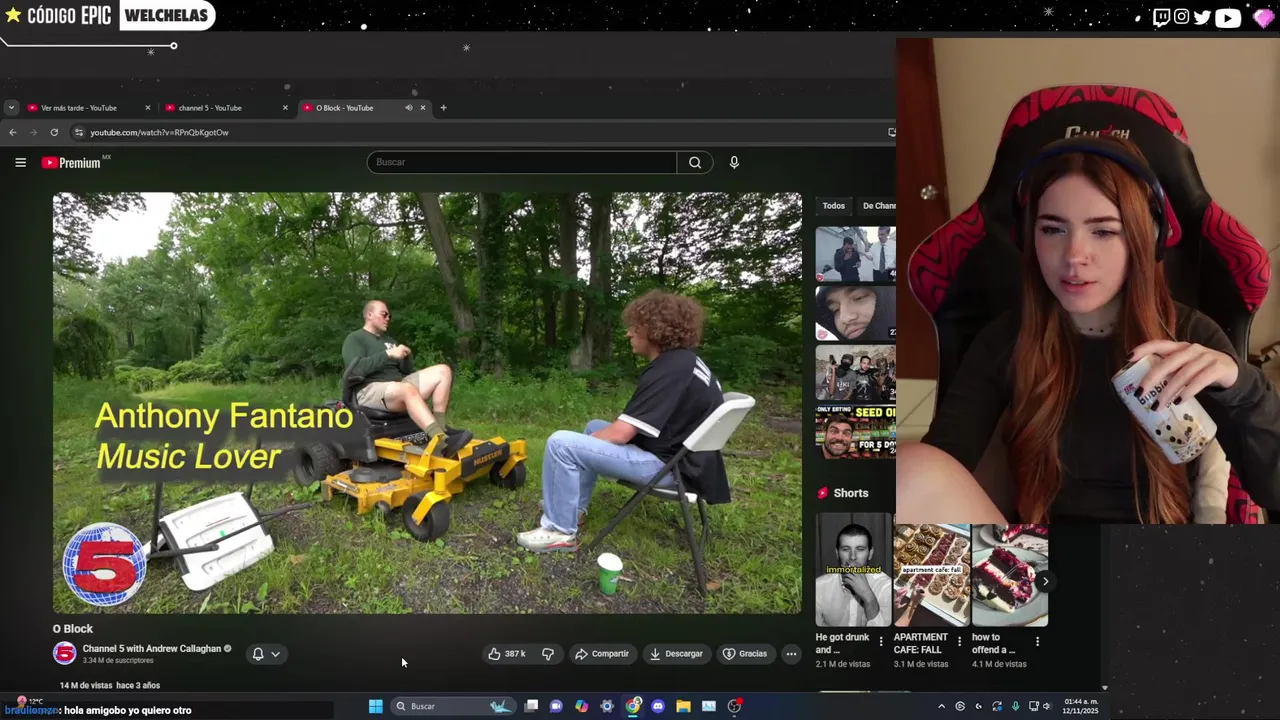Open a new browser tab

click(443, 107)
